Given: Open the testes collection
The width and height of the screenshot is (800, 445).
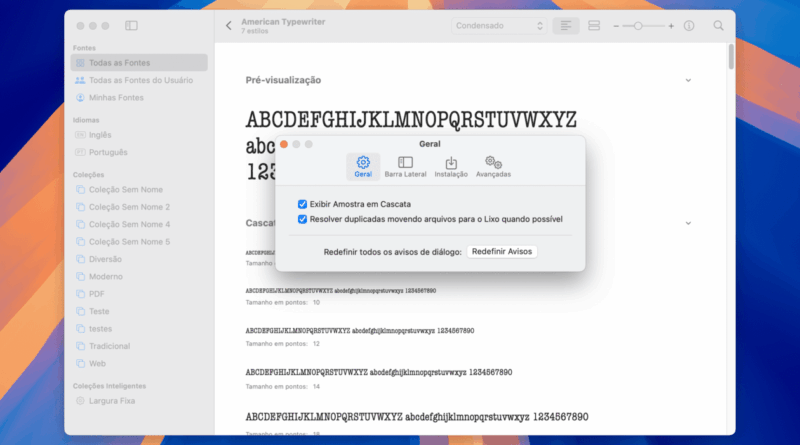Looking at the screenshot, I should point(139,329).
